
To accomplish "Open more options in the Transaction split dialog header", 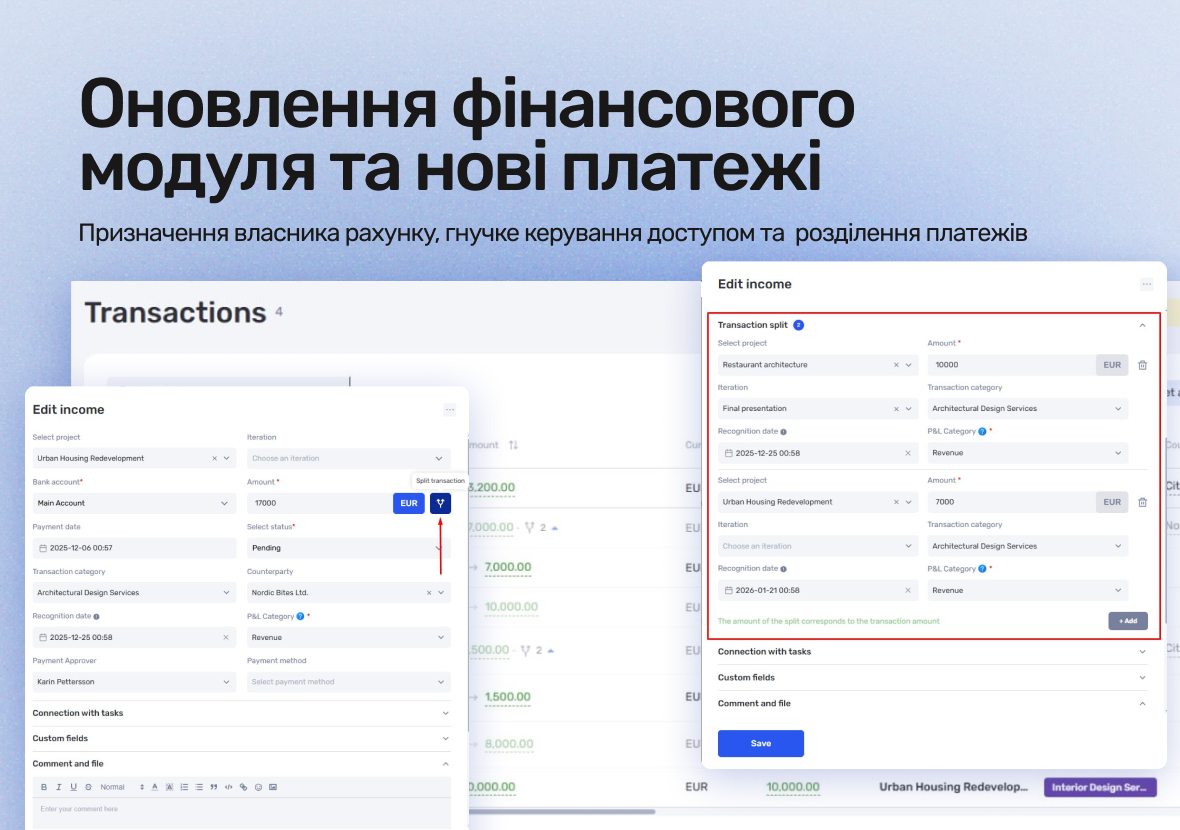I will (x=1146, y=284).
